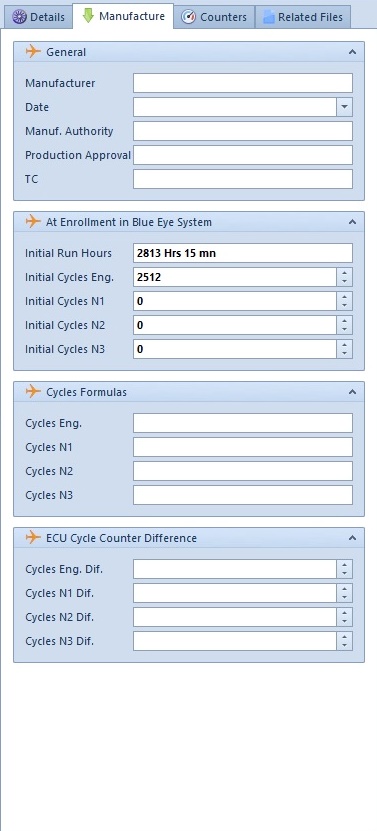Screen dimensions: 377x831
Task: Collapse ECU Cycle Counter Difference section
Action: (352, 538)
